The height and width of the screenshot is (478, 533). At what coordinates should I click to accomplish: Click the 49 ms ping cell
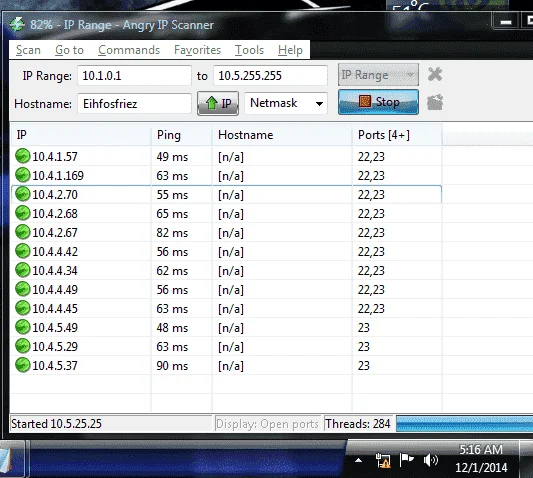click(172, 157)
